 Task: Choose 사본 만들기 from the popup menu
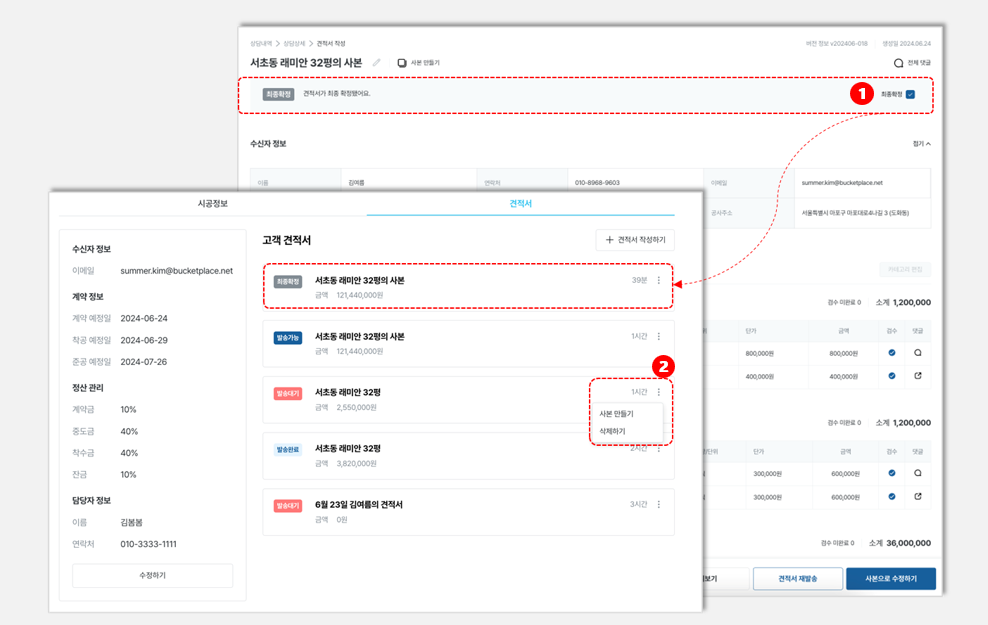tap(616, 414)
